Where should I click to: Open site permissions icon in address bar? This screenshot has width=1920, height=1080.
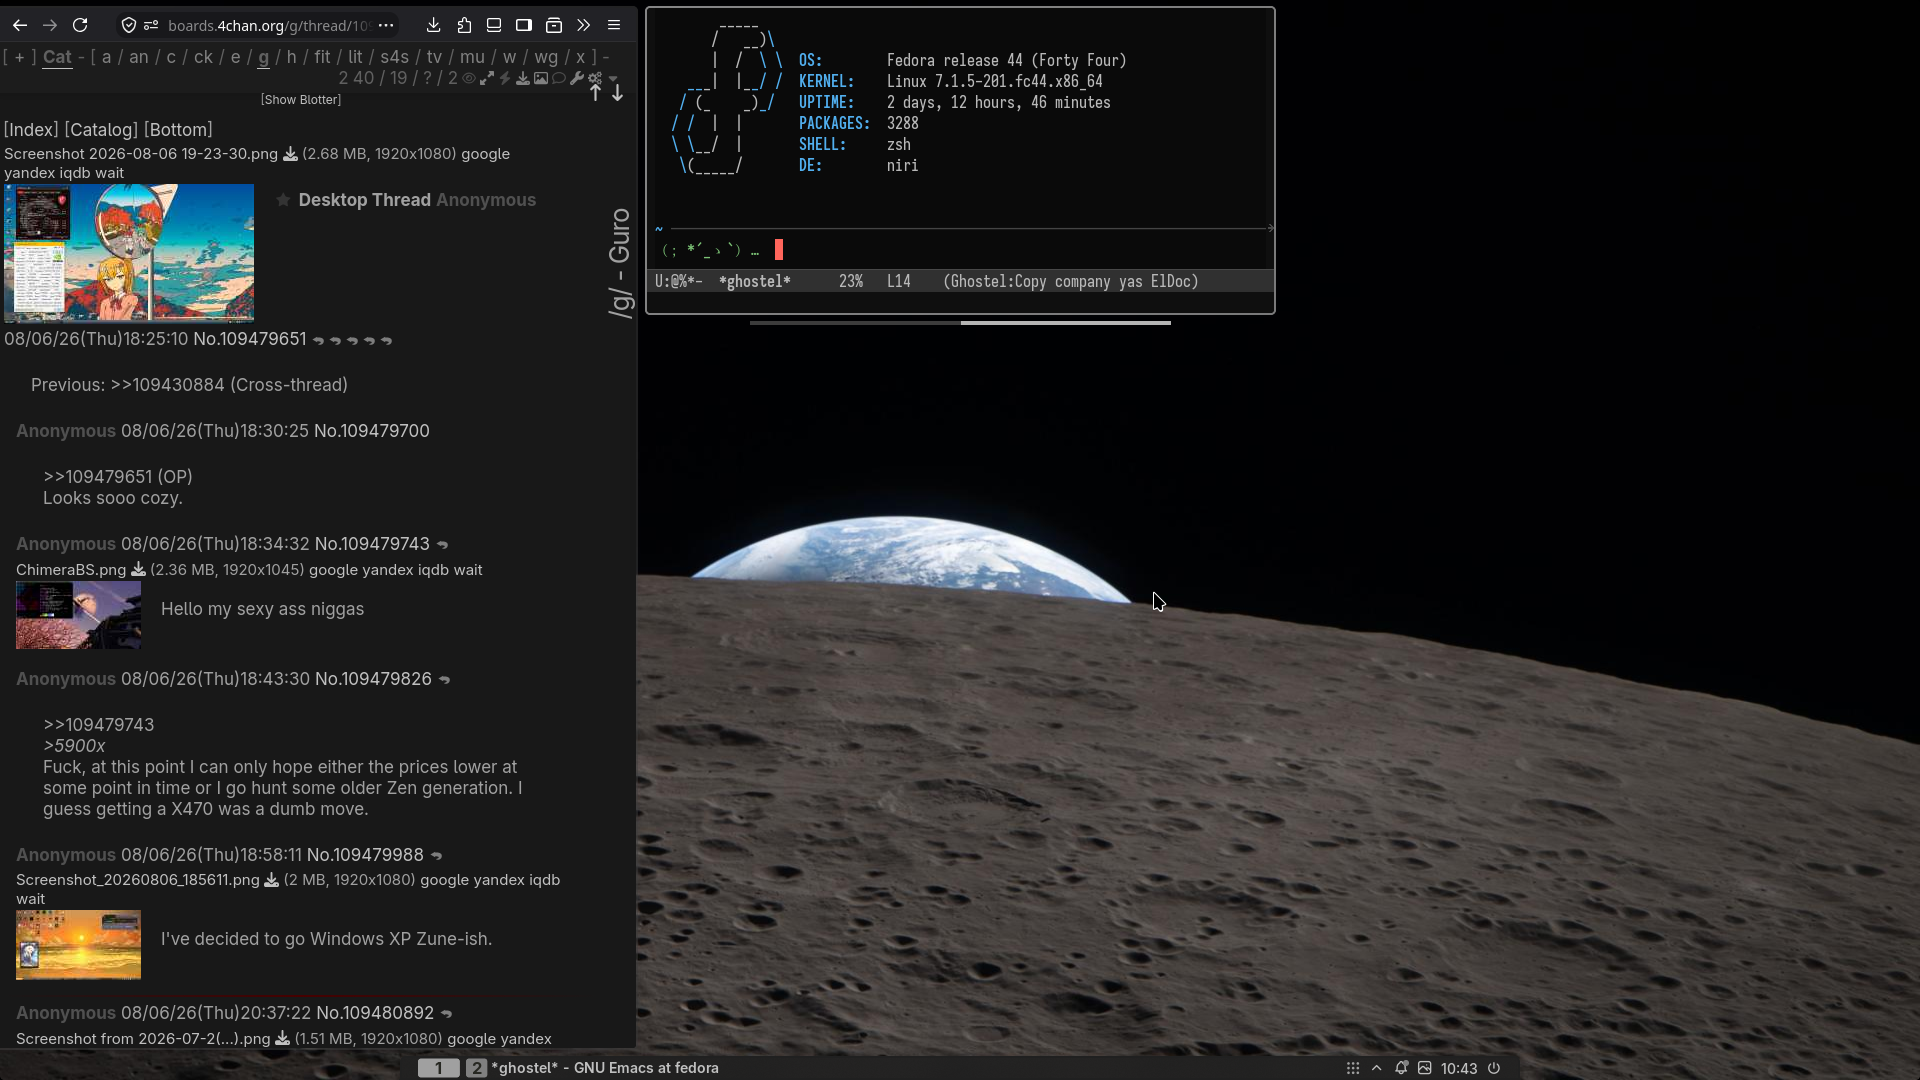click(151, 25)
